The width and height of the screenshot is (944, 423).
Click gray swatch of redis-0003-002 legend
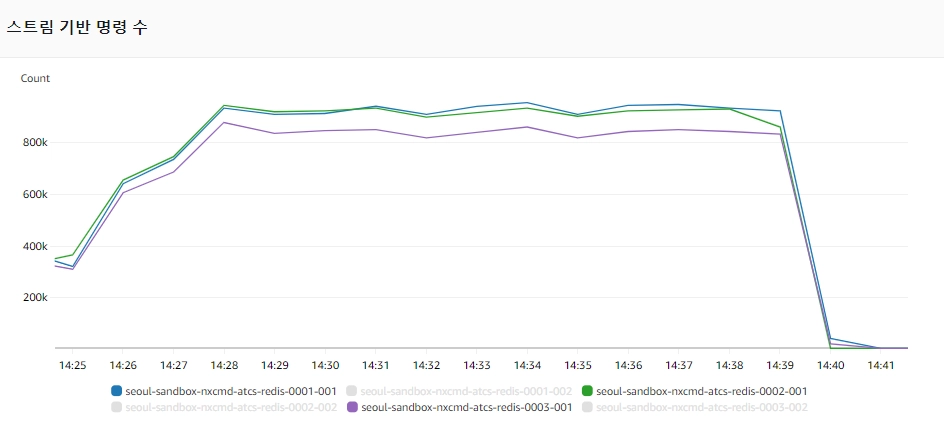(x=588, y=407)
